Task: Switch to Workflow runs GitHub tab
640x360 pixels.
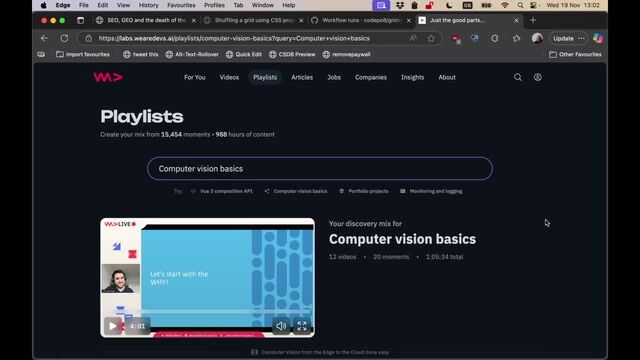Action: click(361, 20)
